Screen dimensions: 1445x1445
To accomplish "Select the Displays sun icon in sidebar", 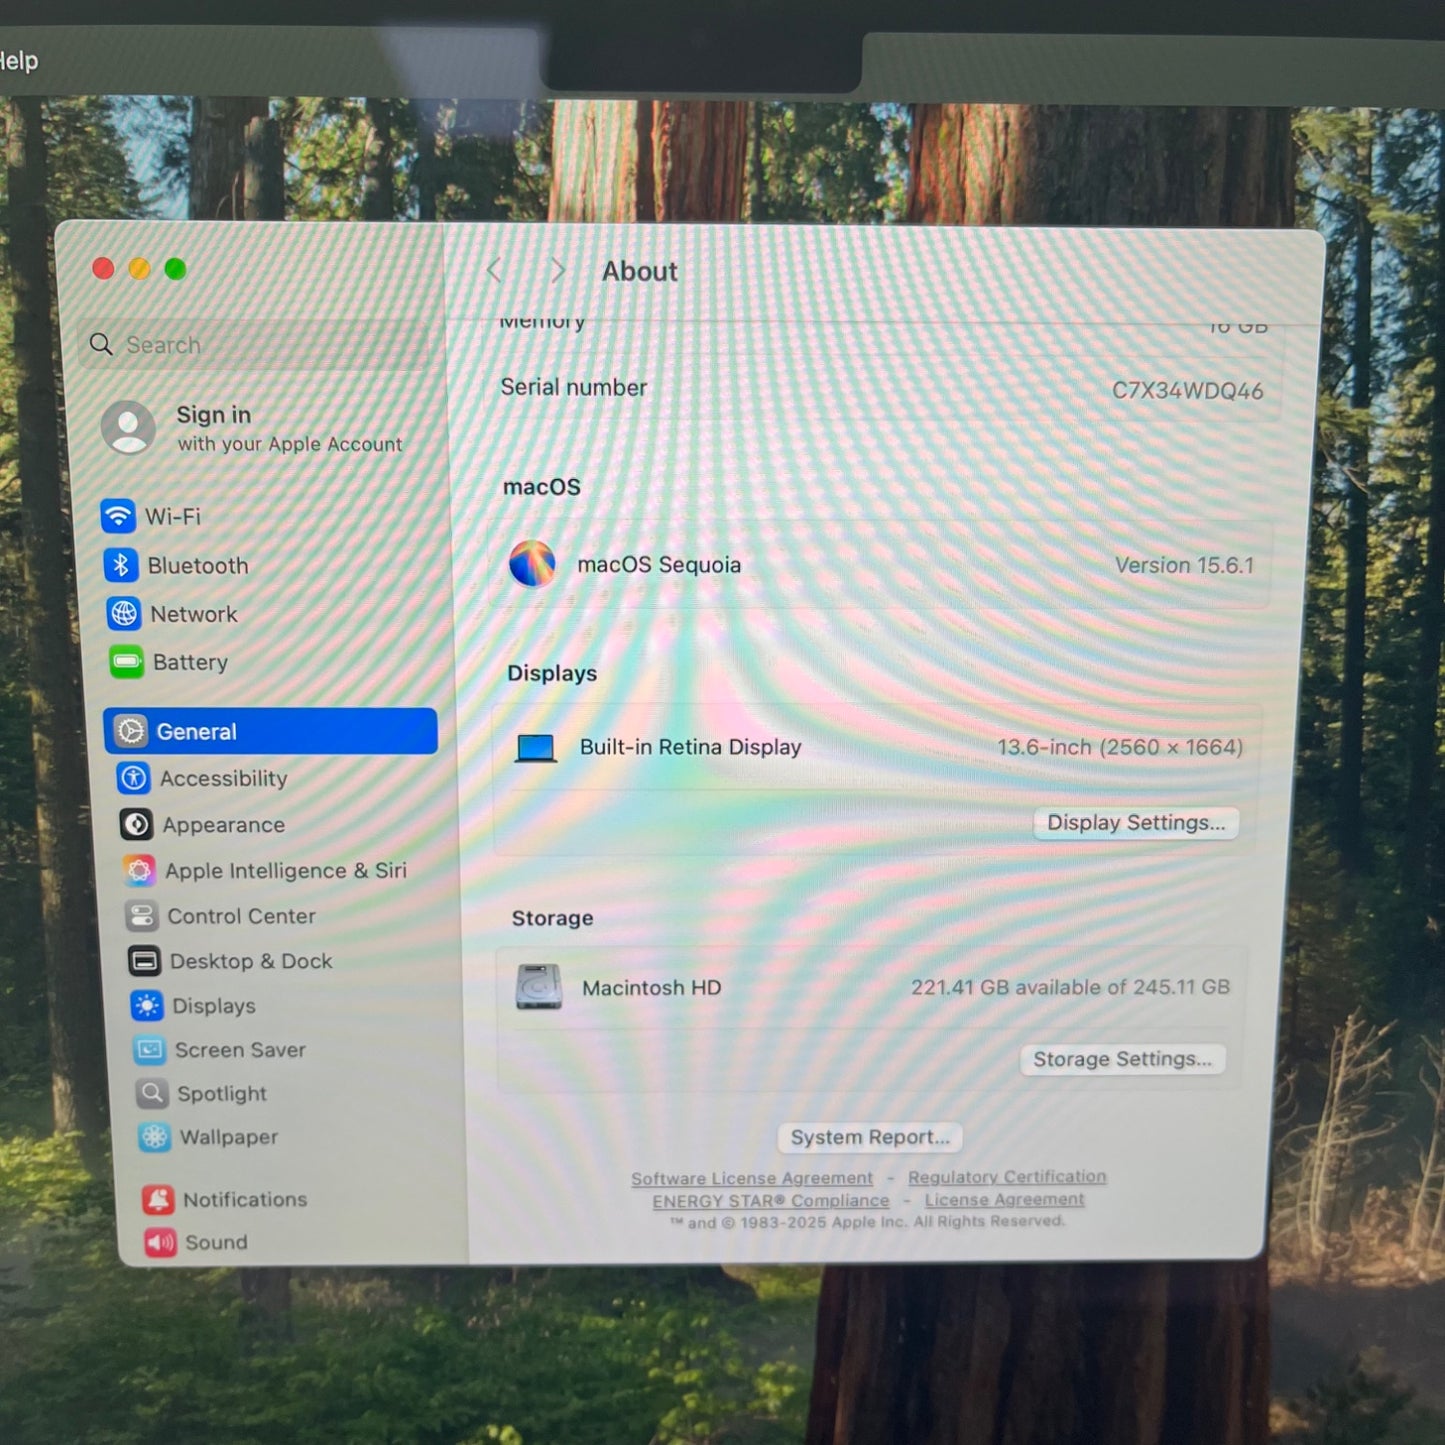I will (147, 1005).
